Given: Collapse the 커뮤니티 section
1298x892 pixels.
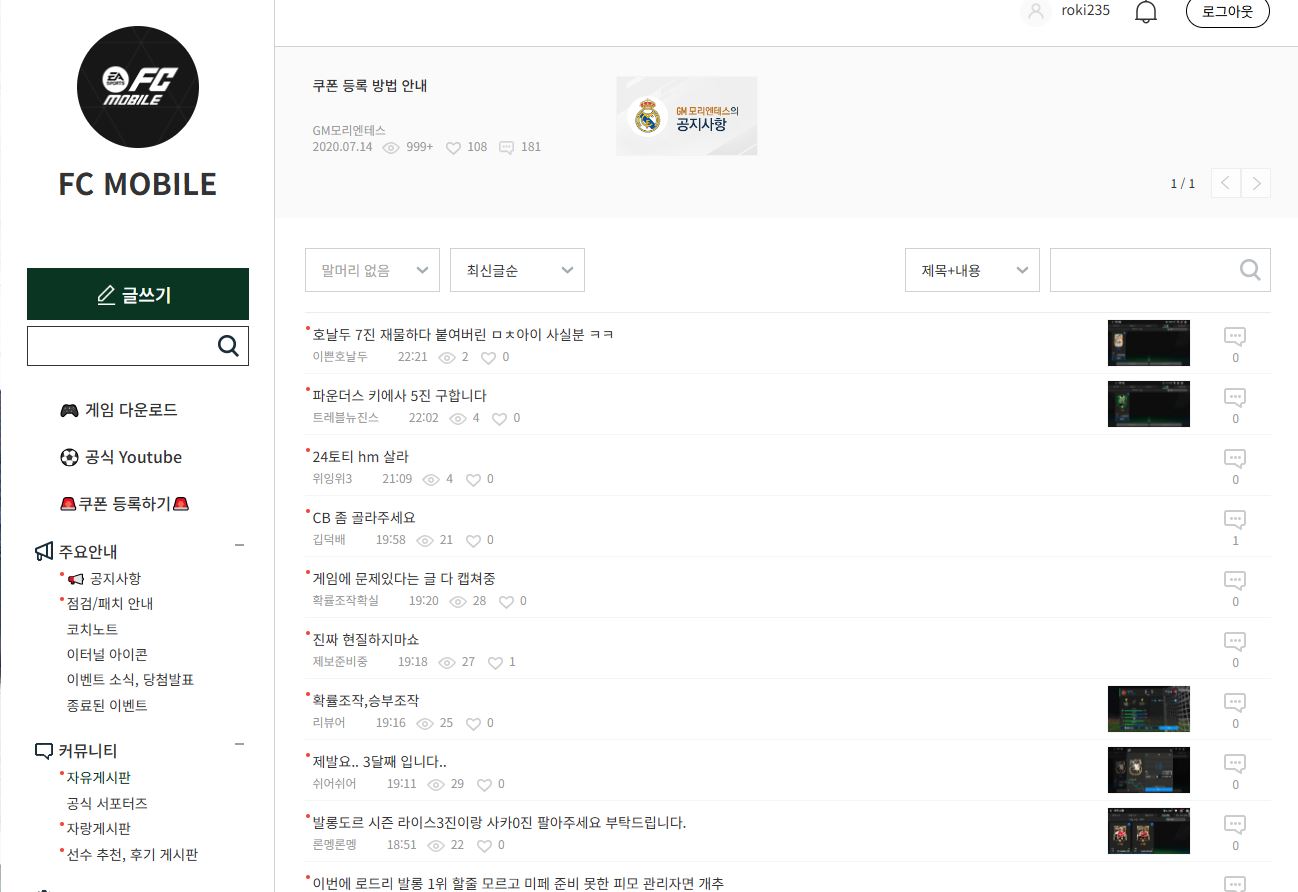Looking at the screenshot, I should click(239, 744).
